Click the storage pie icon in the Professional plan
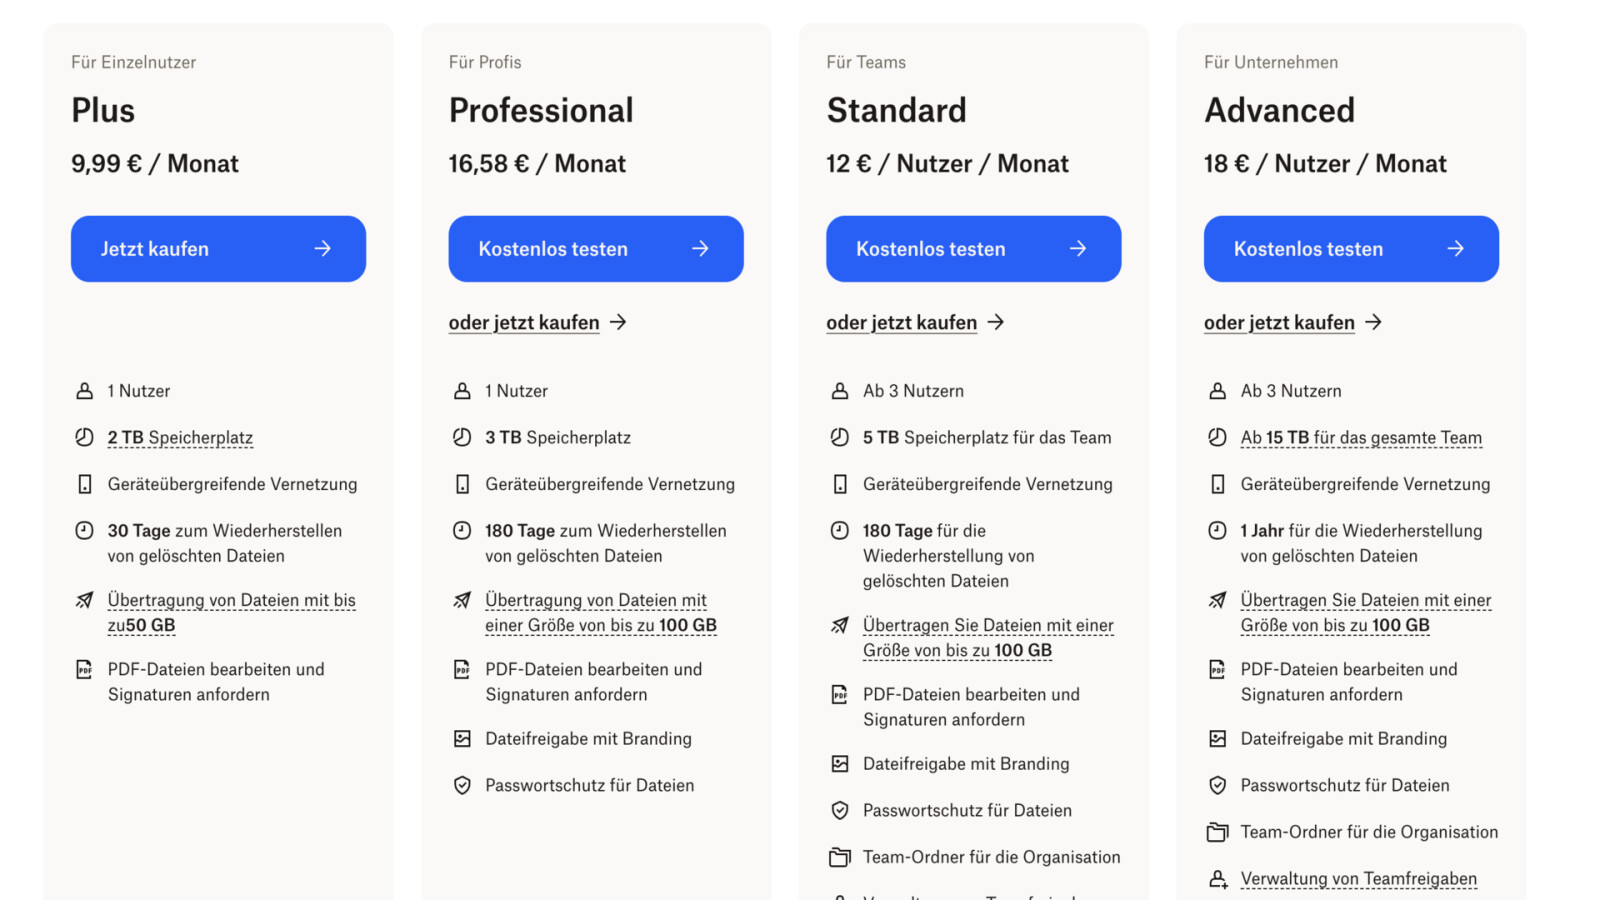1600x900 pixels. pos(462,438)
